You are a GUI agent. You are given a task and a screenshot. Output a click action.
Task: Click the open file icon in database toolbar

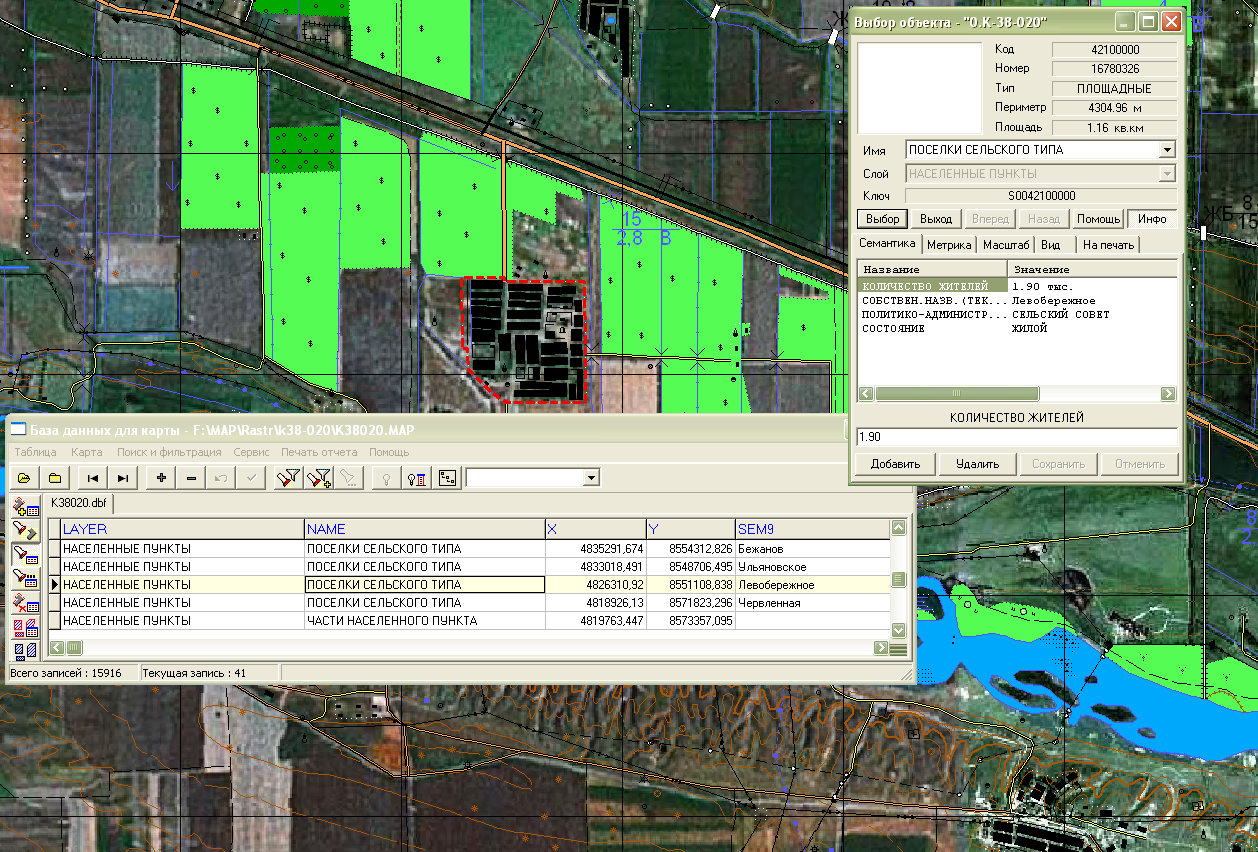pos(23,478)
